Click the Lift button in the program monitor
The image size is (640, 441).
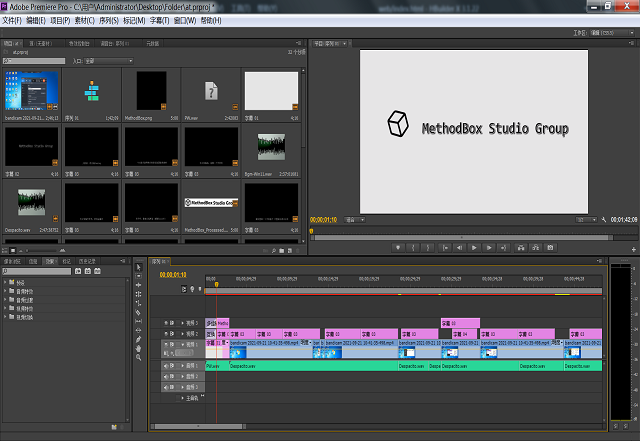pos(520,247)
